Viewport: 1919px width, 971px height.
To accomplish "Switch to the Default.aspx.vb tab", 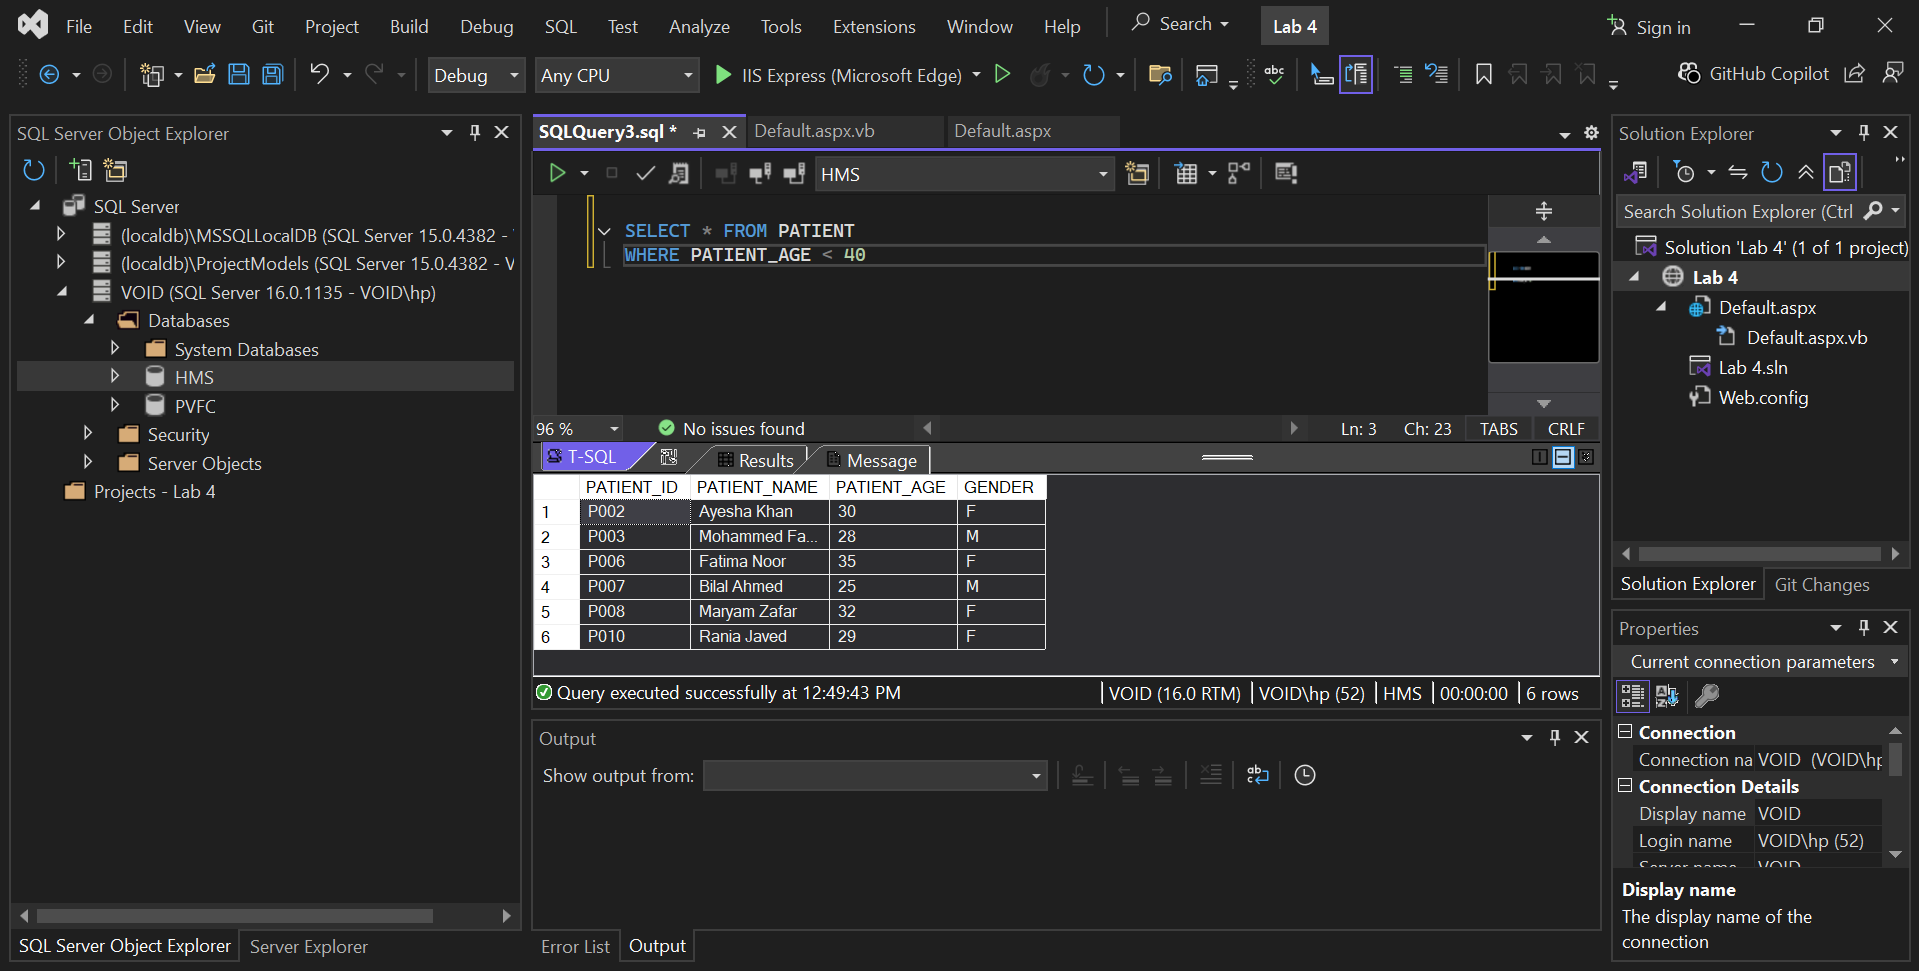I will pos(814,131).
